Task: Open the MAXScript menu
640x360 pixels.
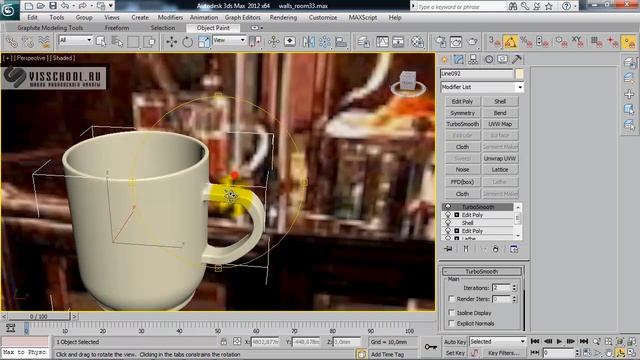Action: tap(362, 18)
